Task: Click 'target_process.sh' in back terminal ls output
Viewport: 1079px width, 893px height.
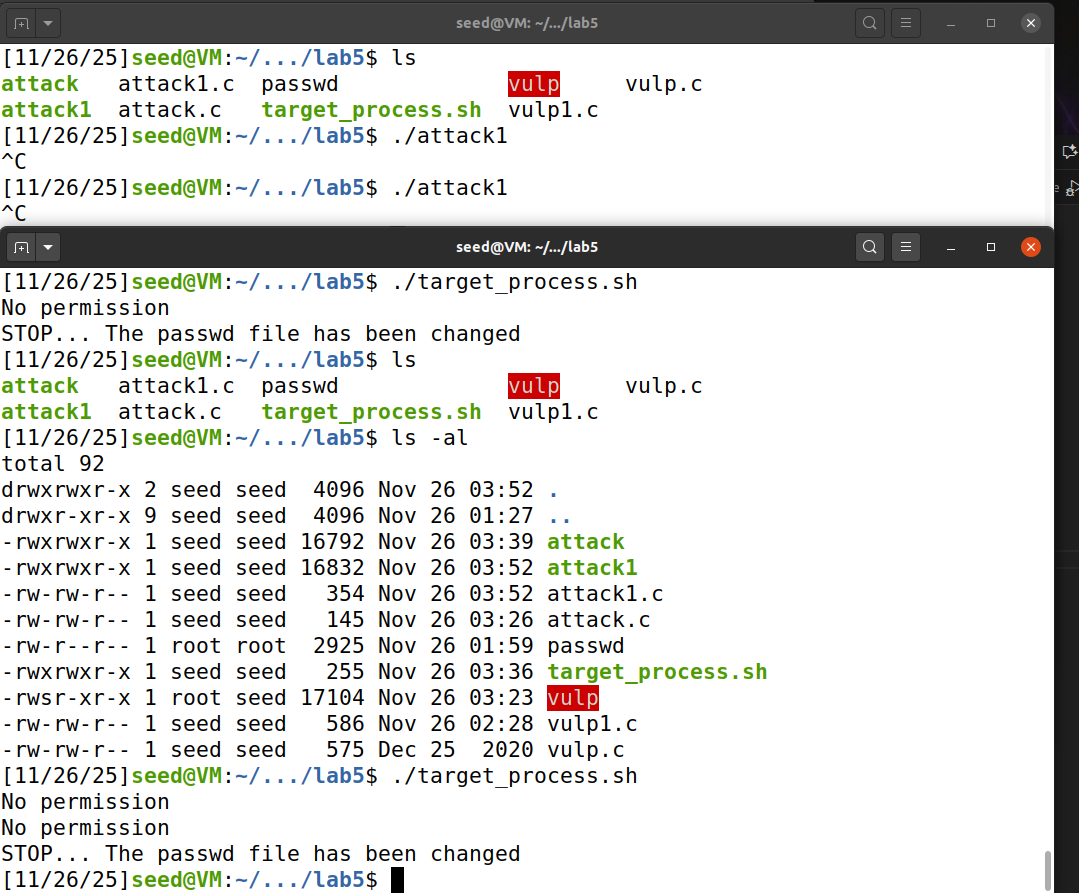Action: [372, 110]
